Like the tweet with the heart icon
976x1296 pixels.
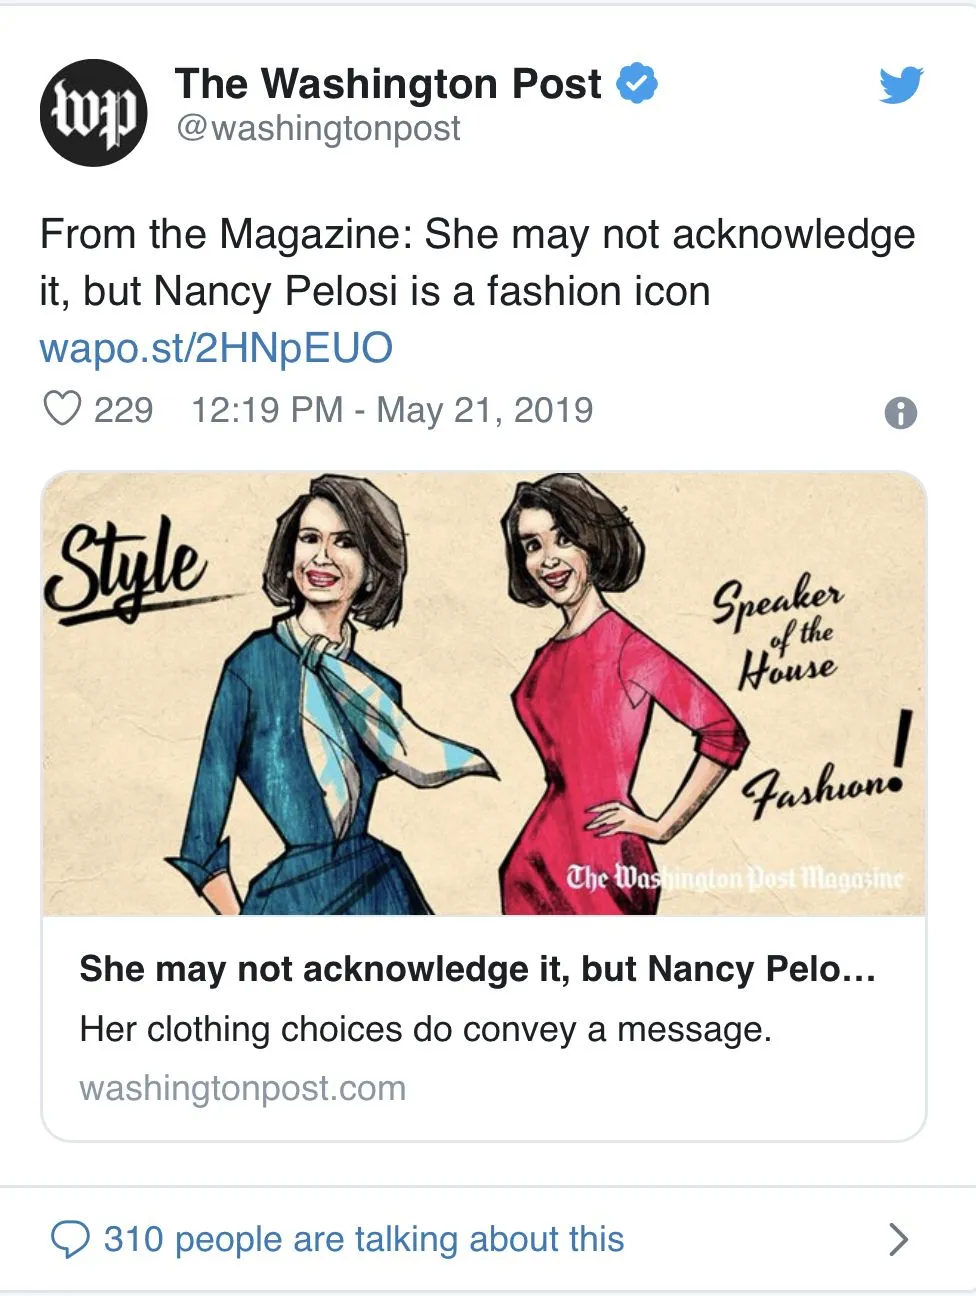[x=62, y=409]
